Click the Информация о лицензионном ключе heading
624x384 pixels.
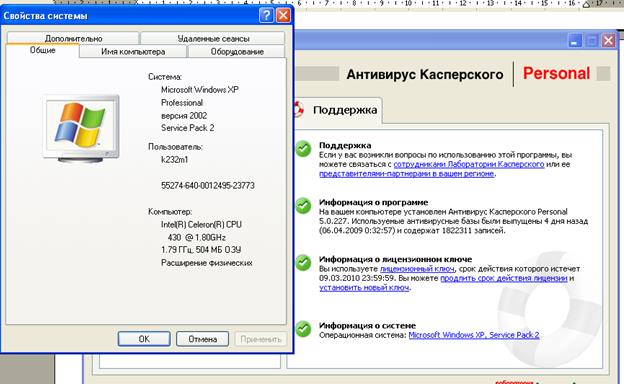[x=396, y=259]
